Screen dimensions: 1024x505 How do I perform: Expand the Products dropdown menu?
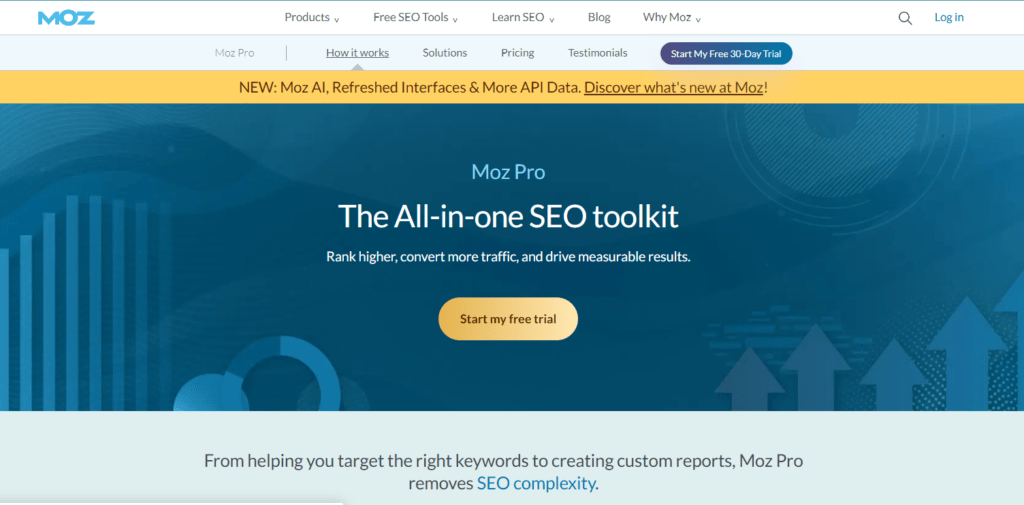[x=312, y=17]
